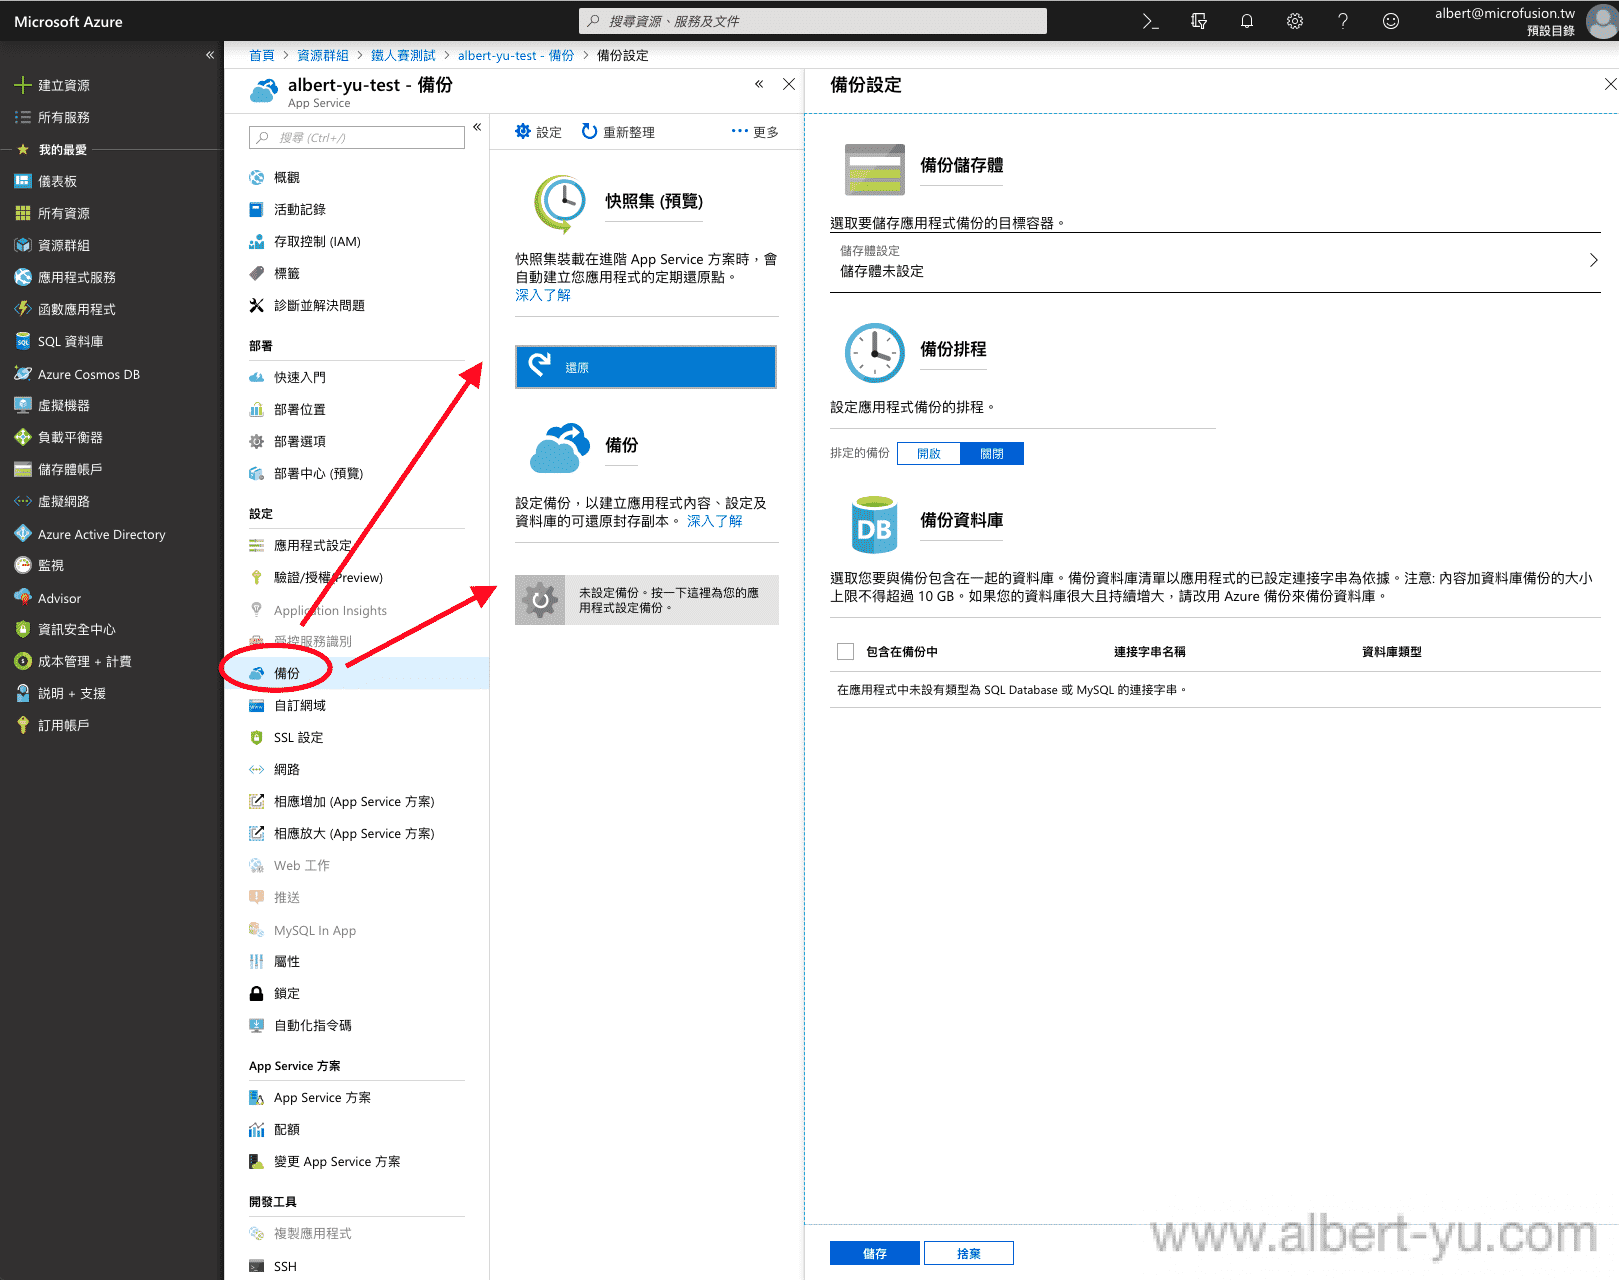Discard changes with 捨棄 button
This screenshot has width=1619, height=1280.
[969, 1253]
